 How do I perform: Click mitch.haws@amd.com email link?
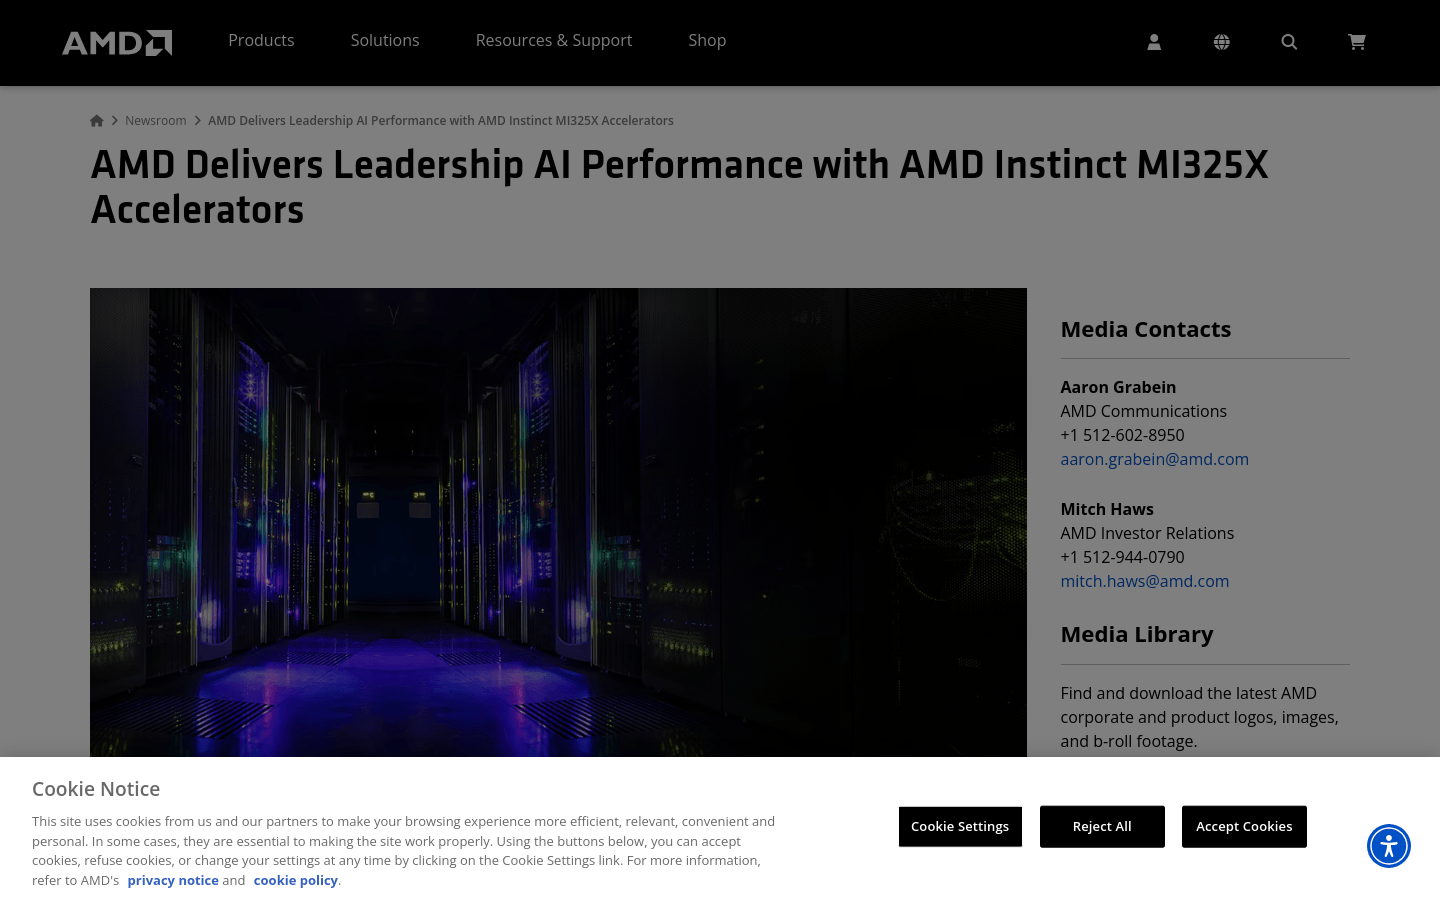point(1144,581)
